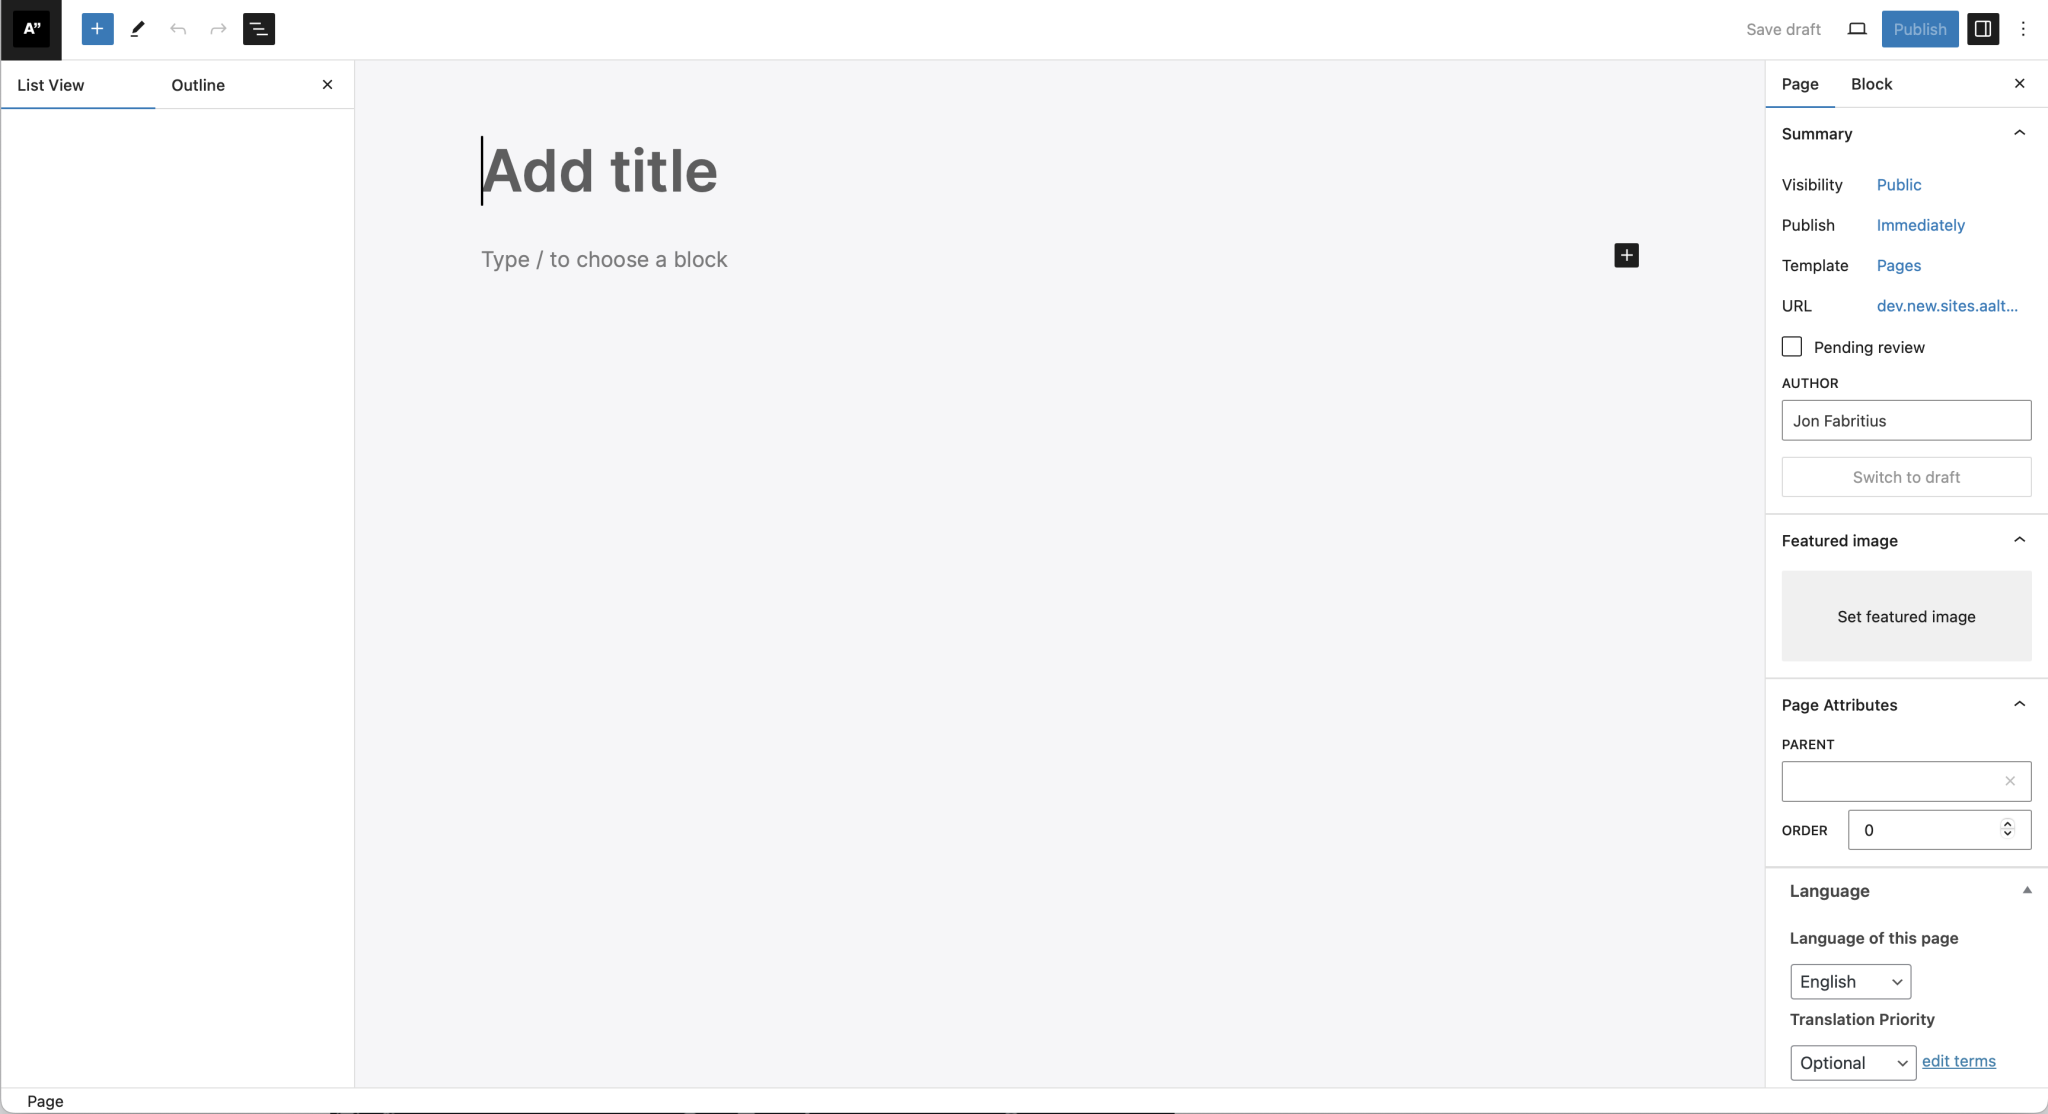Click the Undo arrow icon
2048x1114 pixels.
pos(178,29)
